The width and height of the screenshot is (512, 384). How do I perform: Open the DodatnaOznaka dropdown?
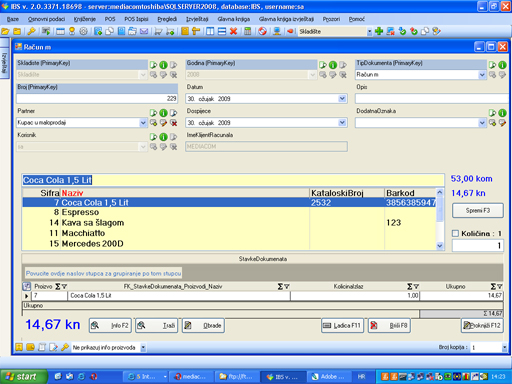tap(482, 123)
